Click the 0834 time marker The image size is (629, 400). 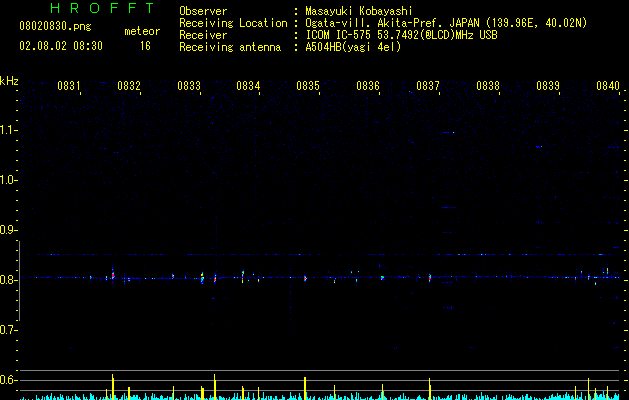point(248,86)
